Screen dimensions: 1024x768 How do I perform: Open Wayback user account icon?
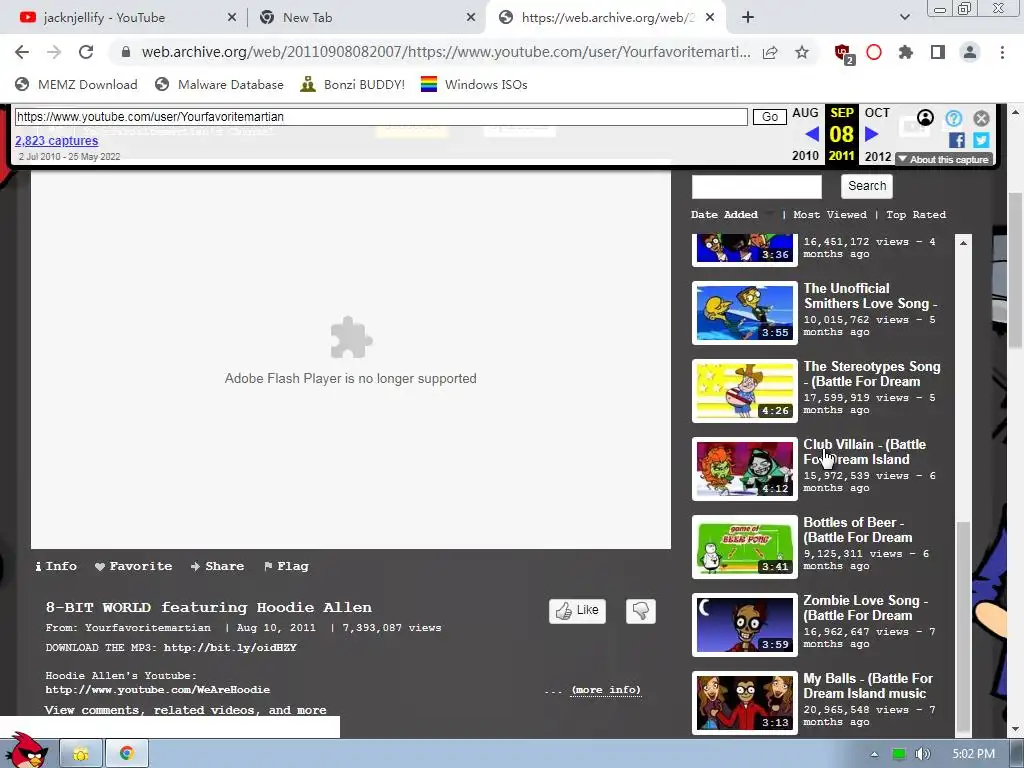925,118
